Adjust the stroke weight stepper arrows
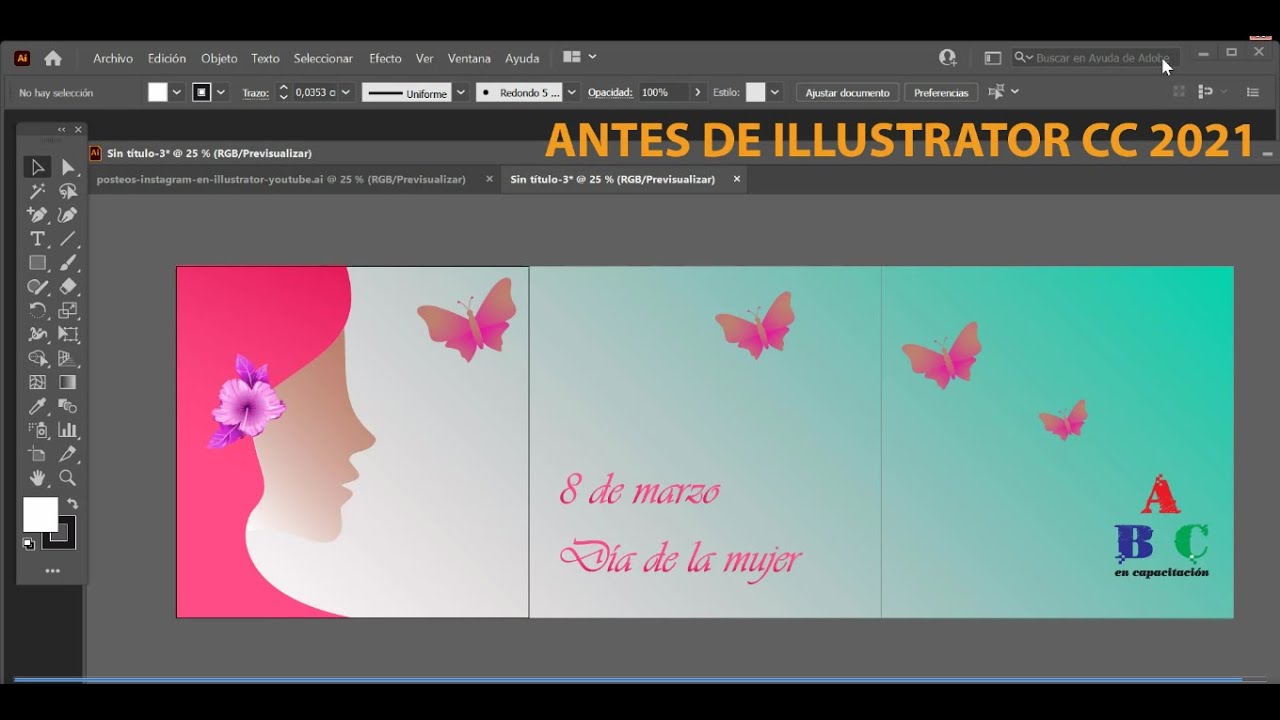 283,92
